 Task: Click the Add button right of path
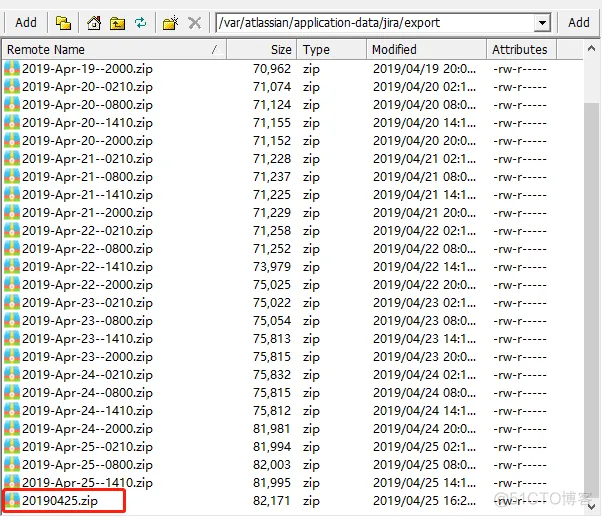pyautogui.click(x=579, y=23)
